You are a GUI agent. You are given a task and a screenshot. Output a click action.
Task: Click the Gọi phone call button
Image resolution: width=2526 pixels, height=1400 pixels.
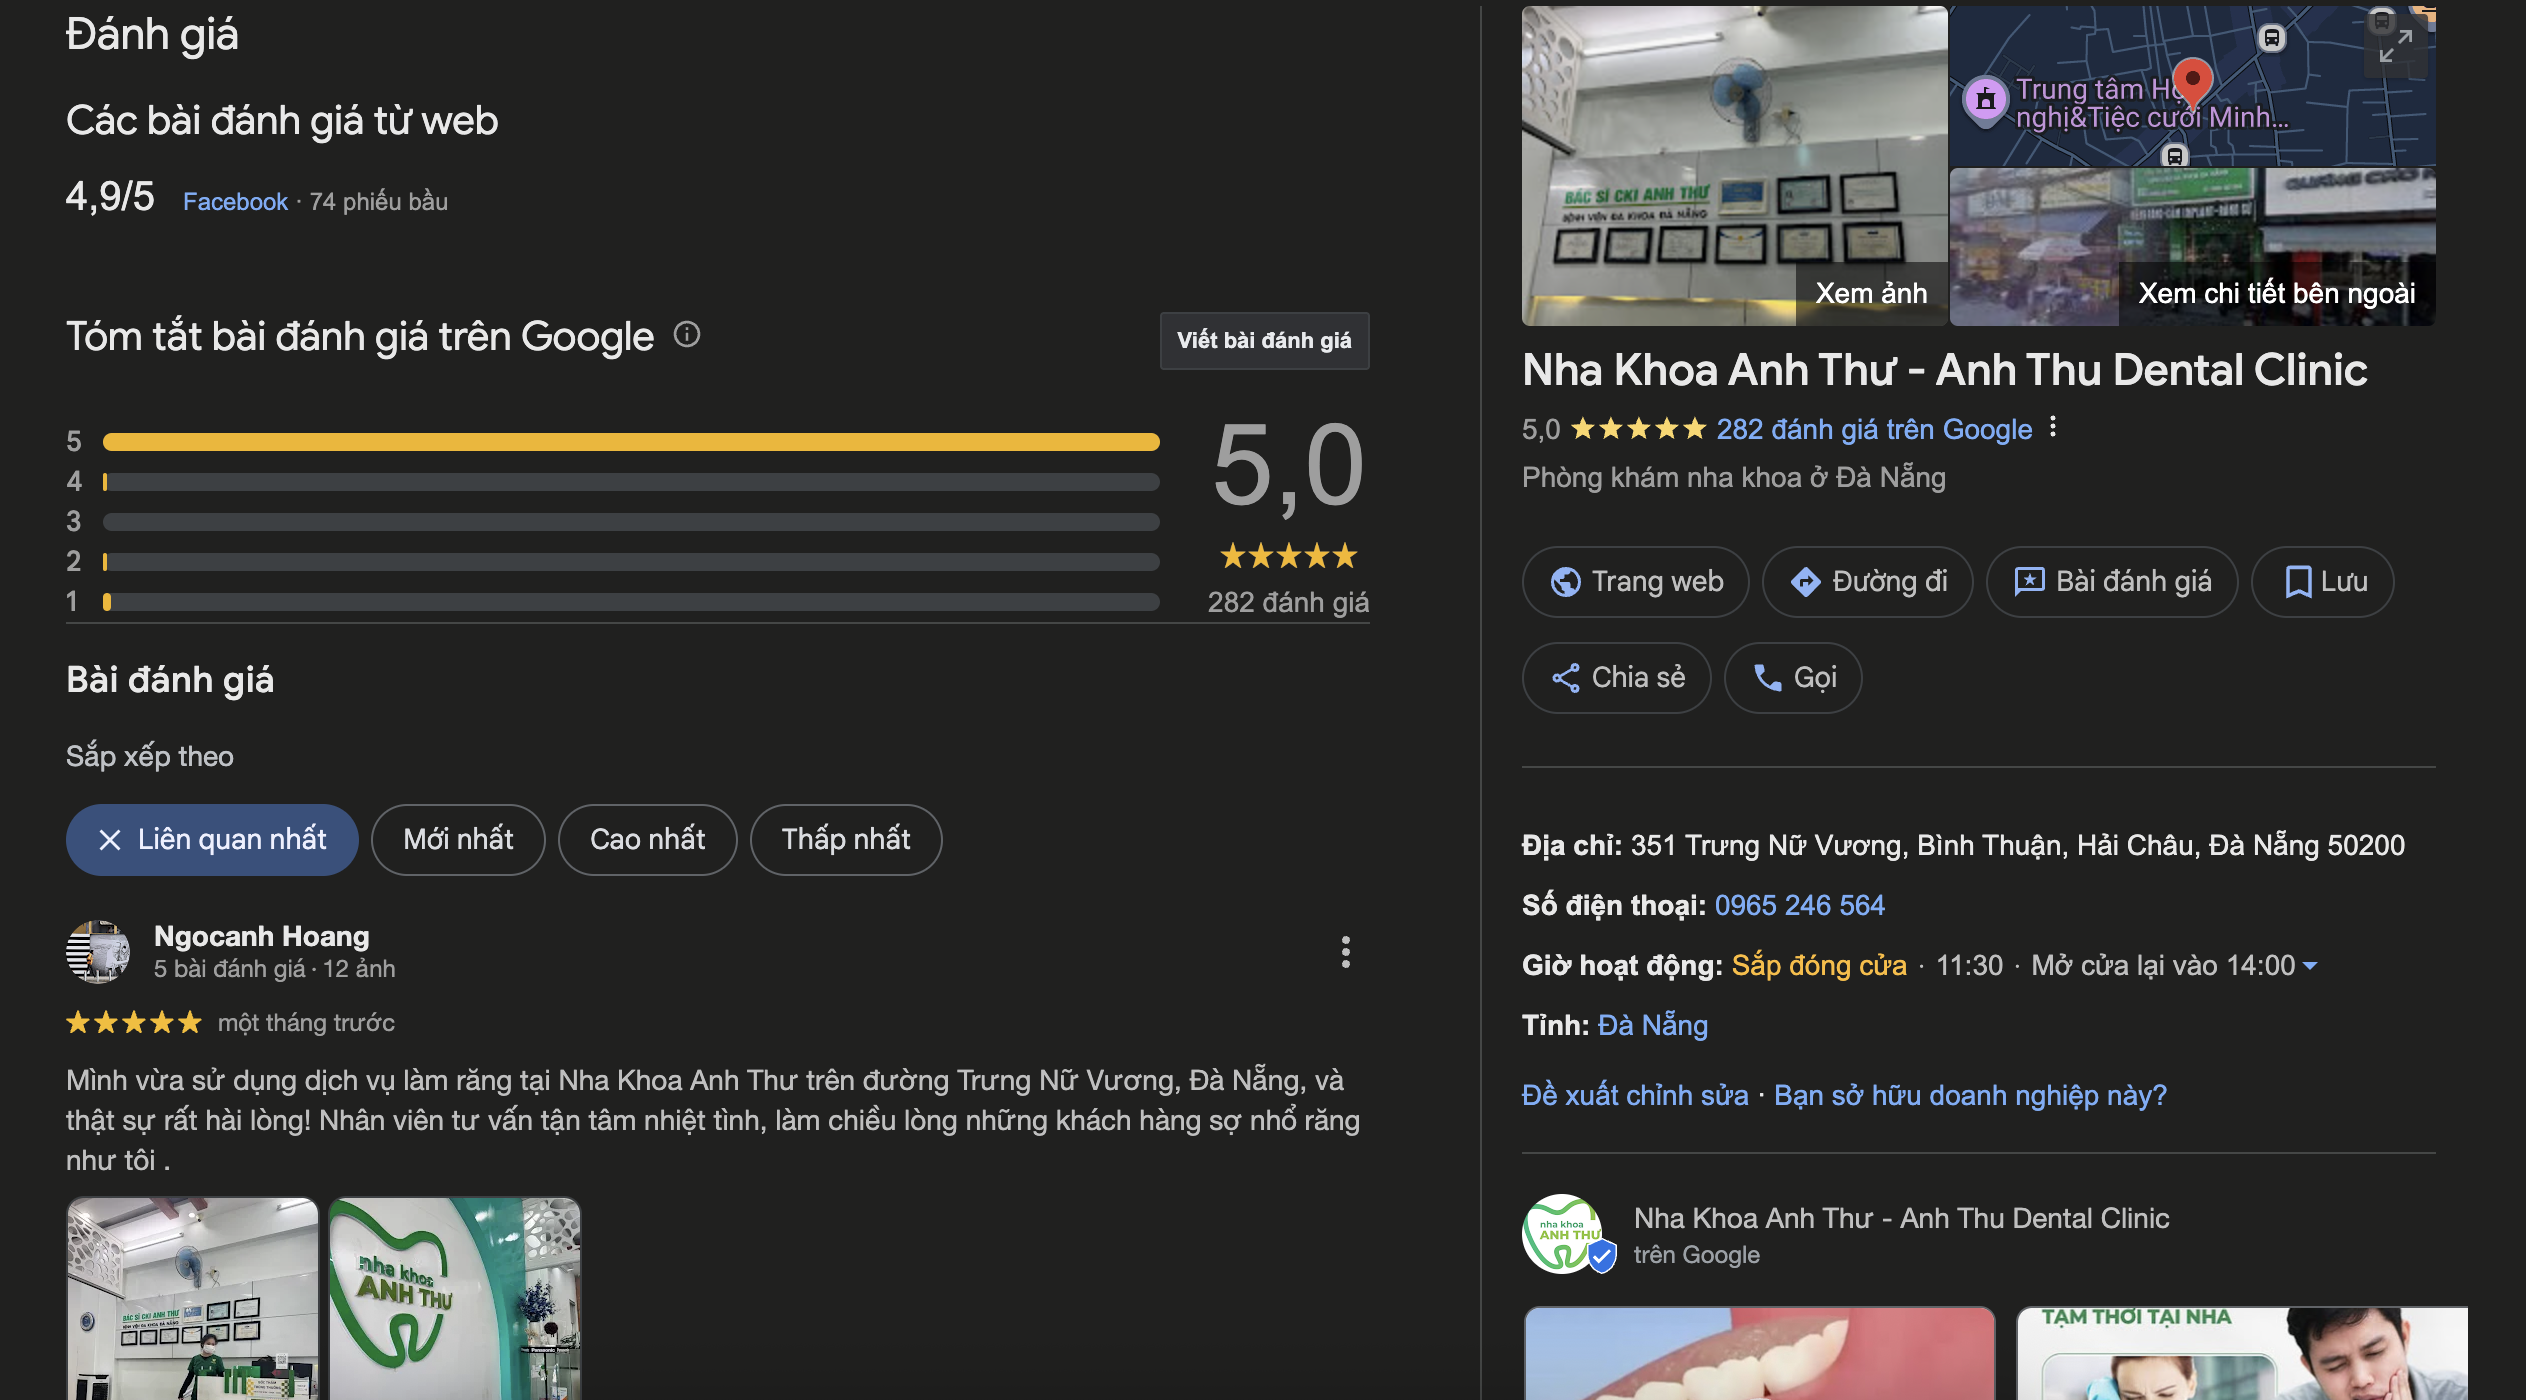click(1793, 678)
